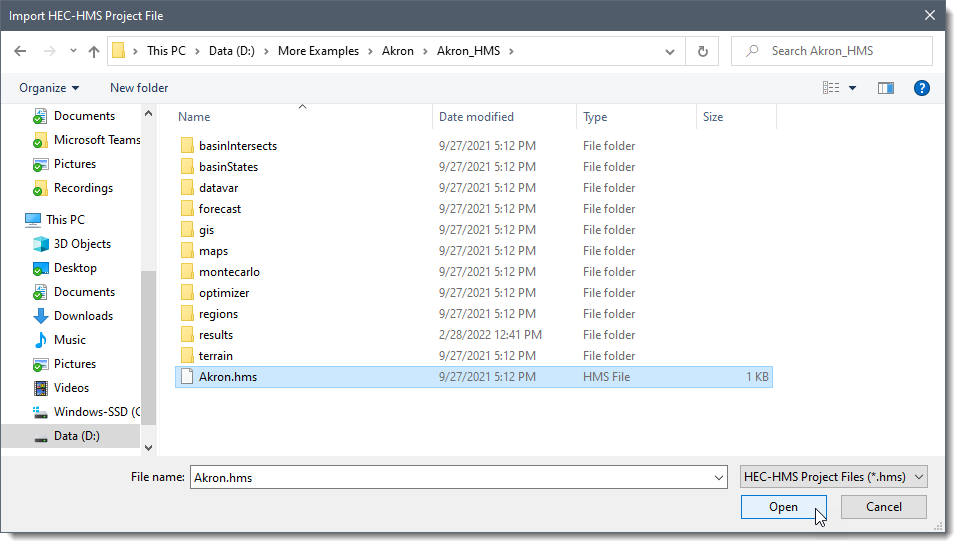Click the '2/28/2022 12:41 PM' date cell
The width and height of the screenshot is (961, 548).
point(490,335)
